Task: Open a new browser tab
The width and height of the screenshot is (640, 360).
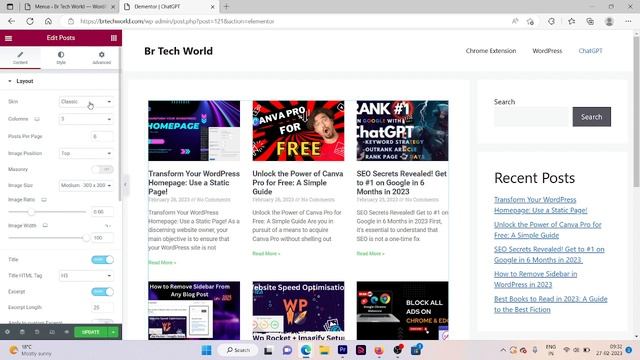Action: tap(226, 7)
